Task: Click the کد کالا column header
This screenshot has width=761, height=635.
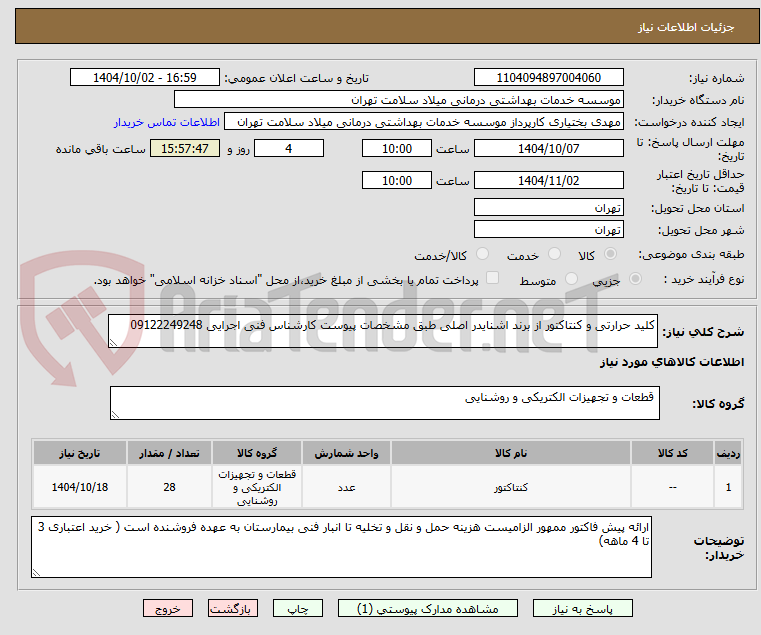Action: (672, 453)
